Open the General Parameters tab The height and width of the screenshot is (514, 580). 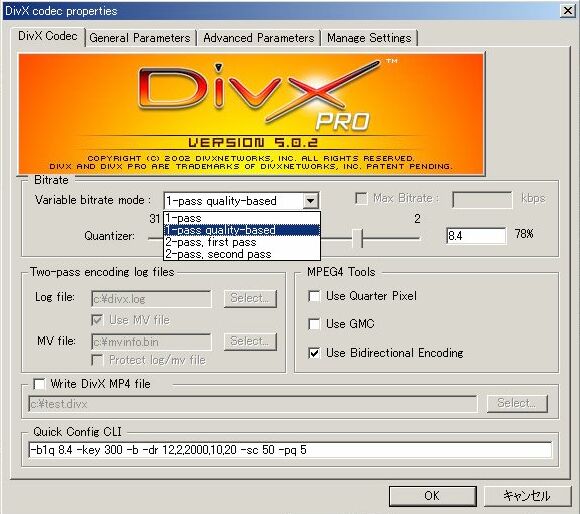pyautogui.click(x=140, y=38)
